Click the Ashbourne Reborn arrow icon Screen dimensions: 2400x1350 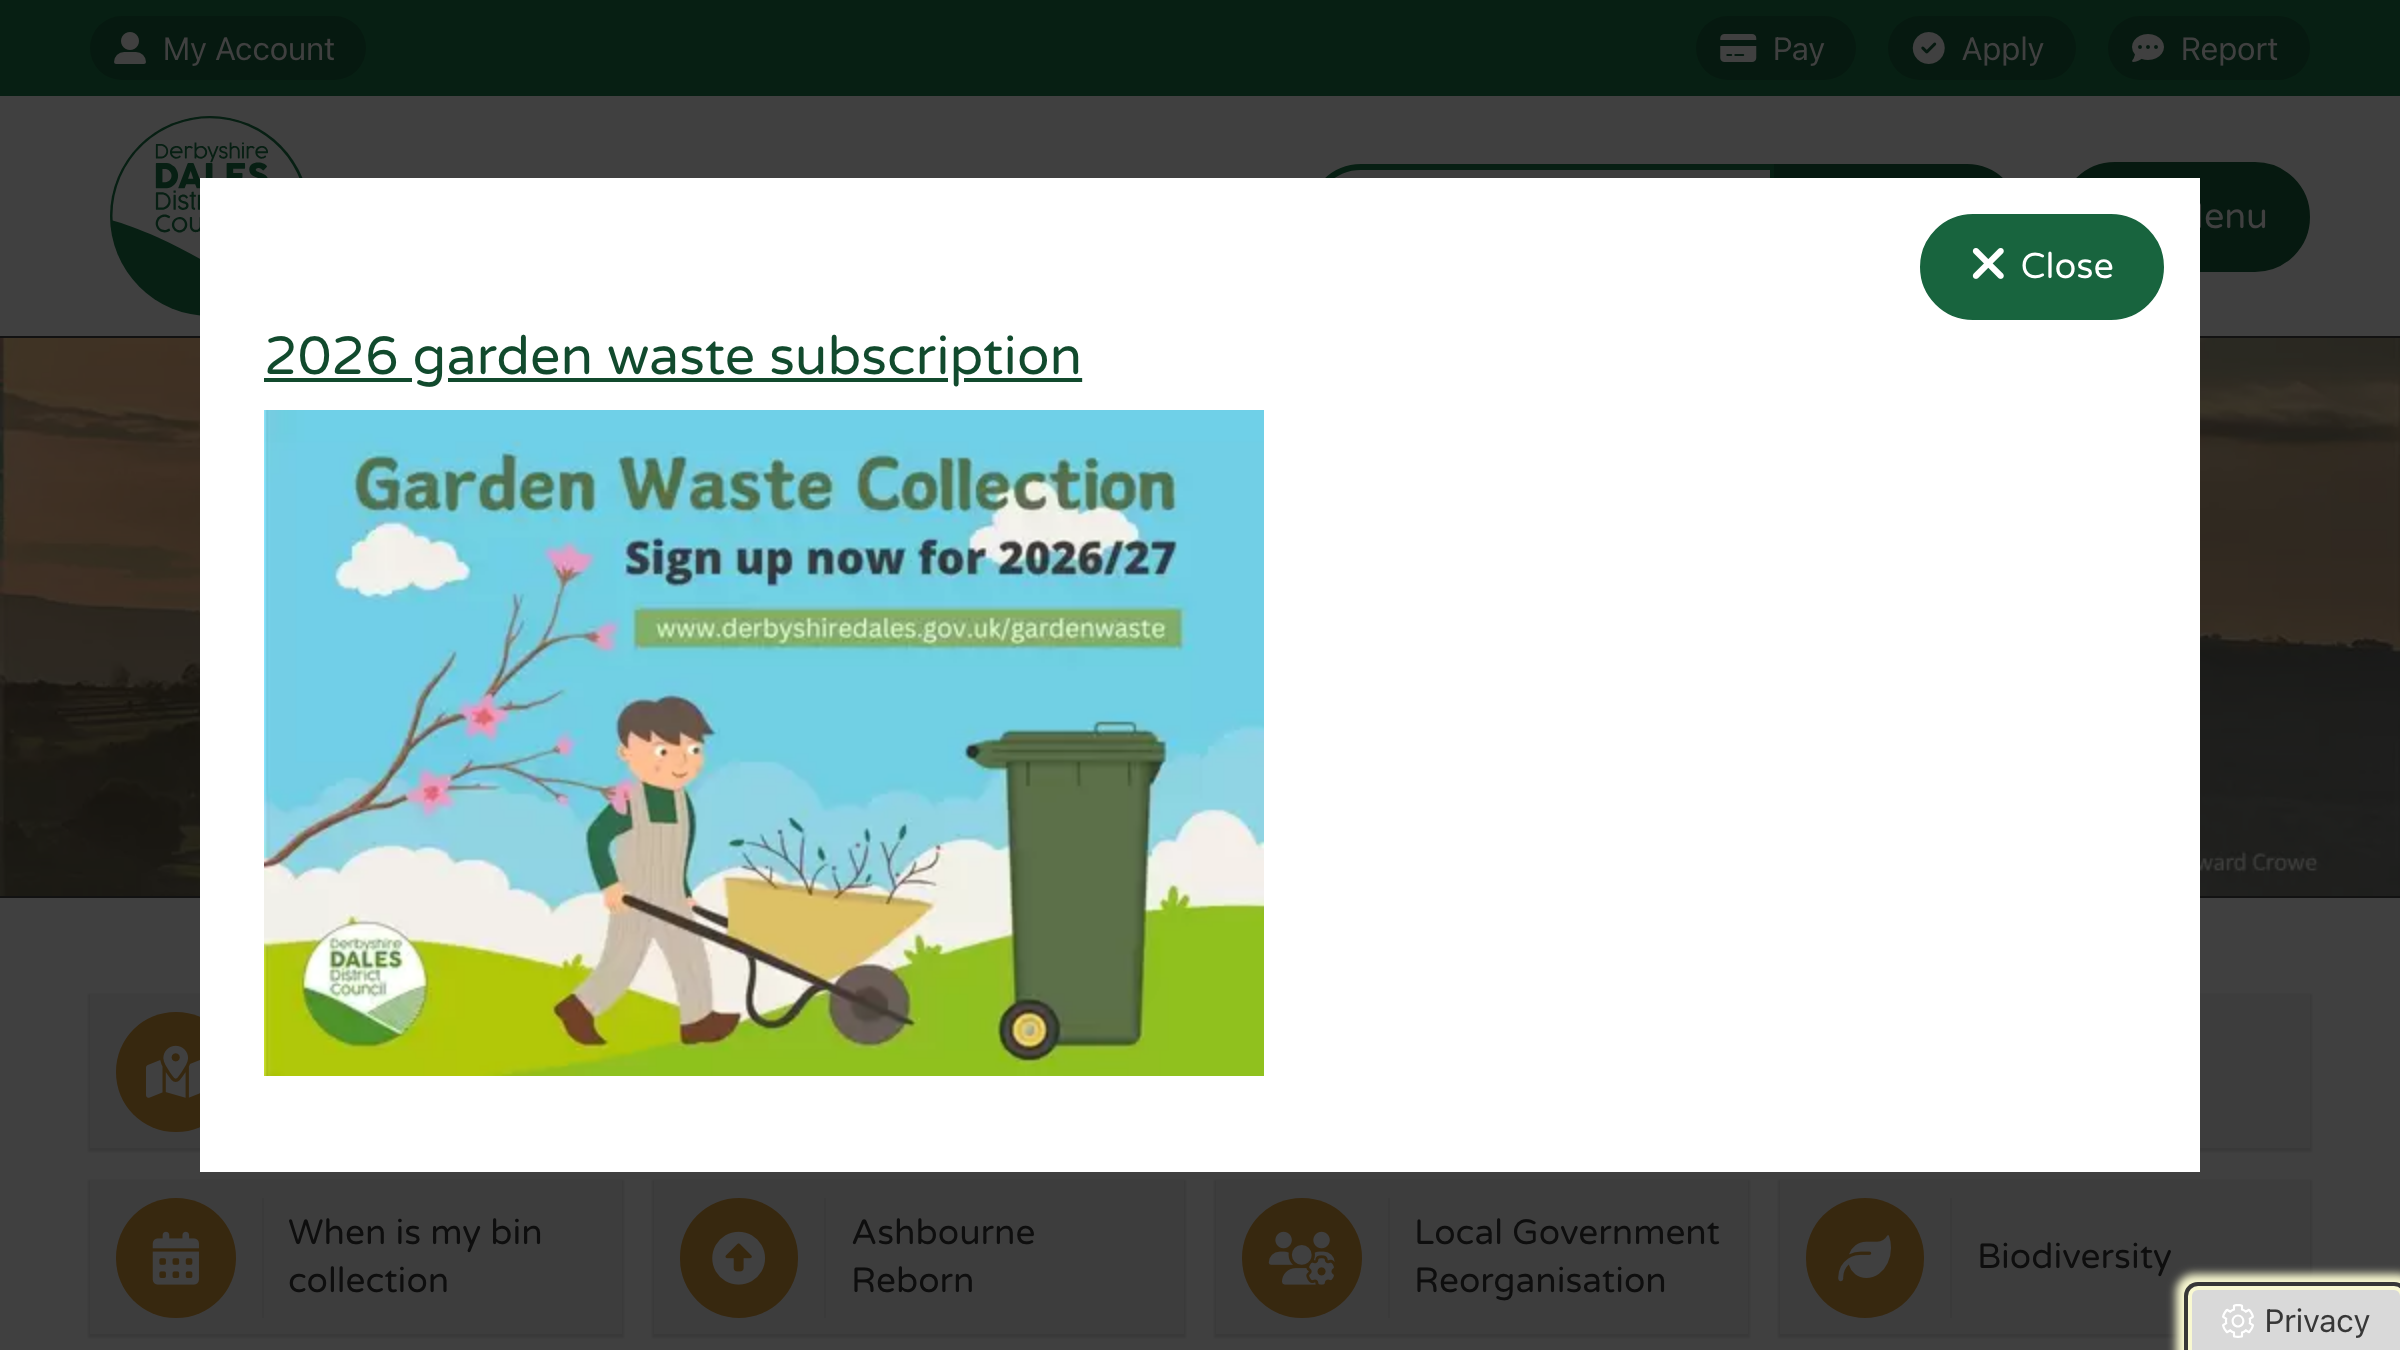(x=739, y=1258)
